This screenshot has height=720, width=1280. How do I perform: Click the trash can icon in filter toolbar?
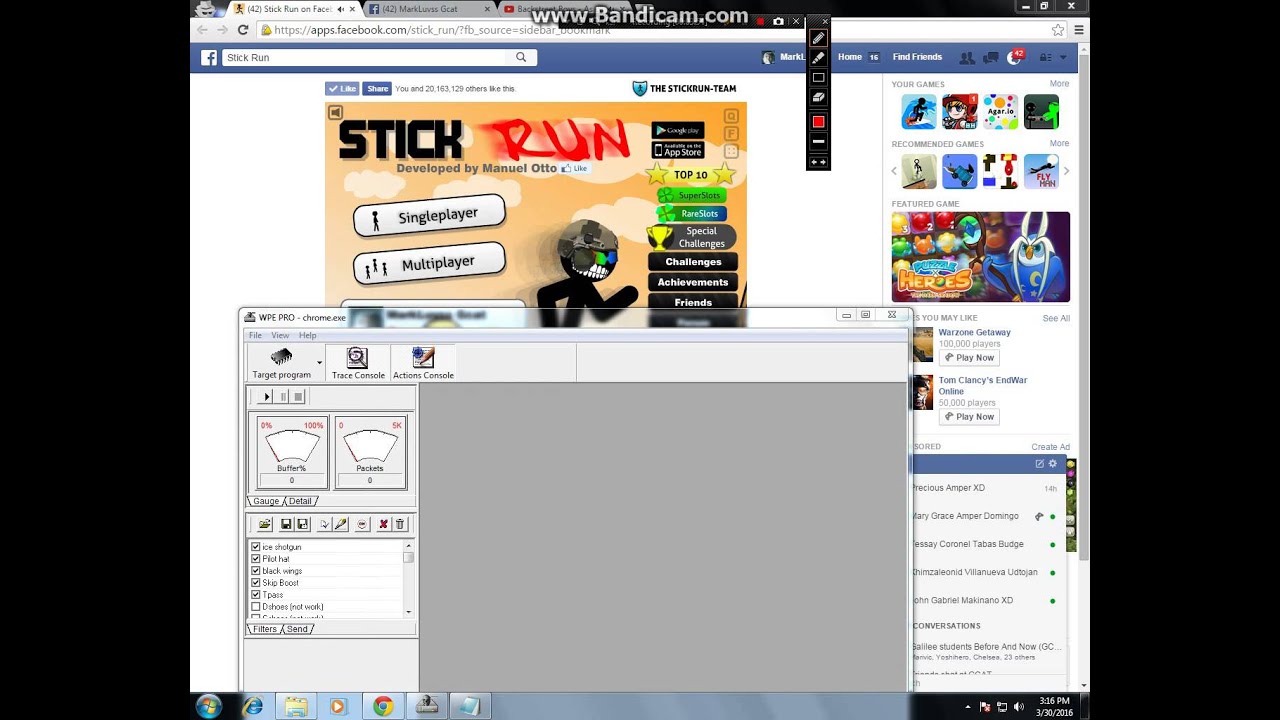pyautogui.click(x=400, y=524)
